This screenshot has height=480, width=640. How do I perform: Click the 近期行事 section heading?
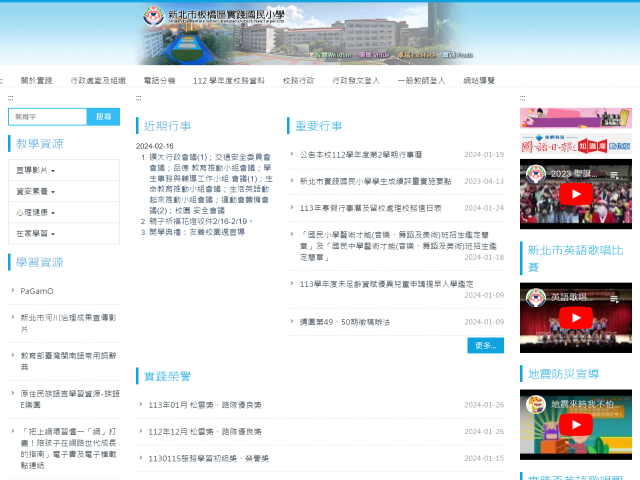coord(167,126)
